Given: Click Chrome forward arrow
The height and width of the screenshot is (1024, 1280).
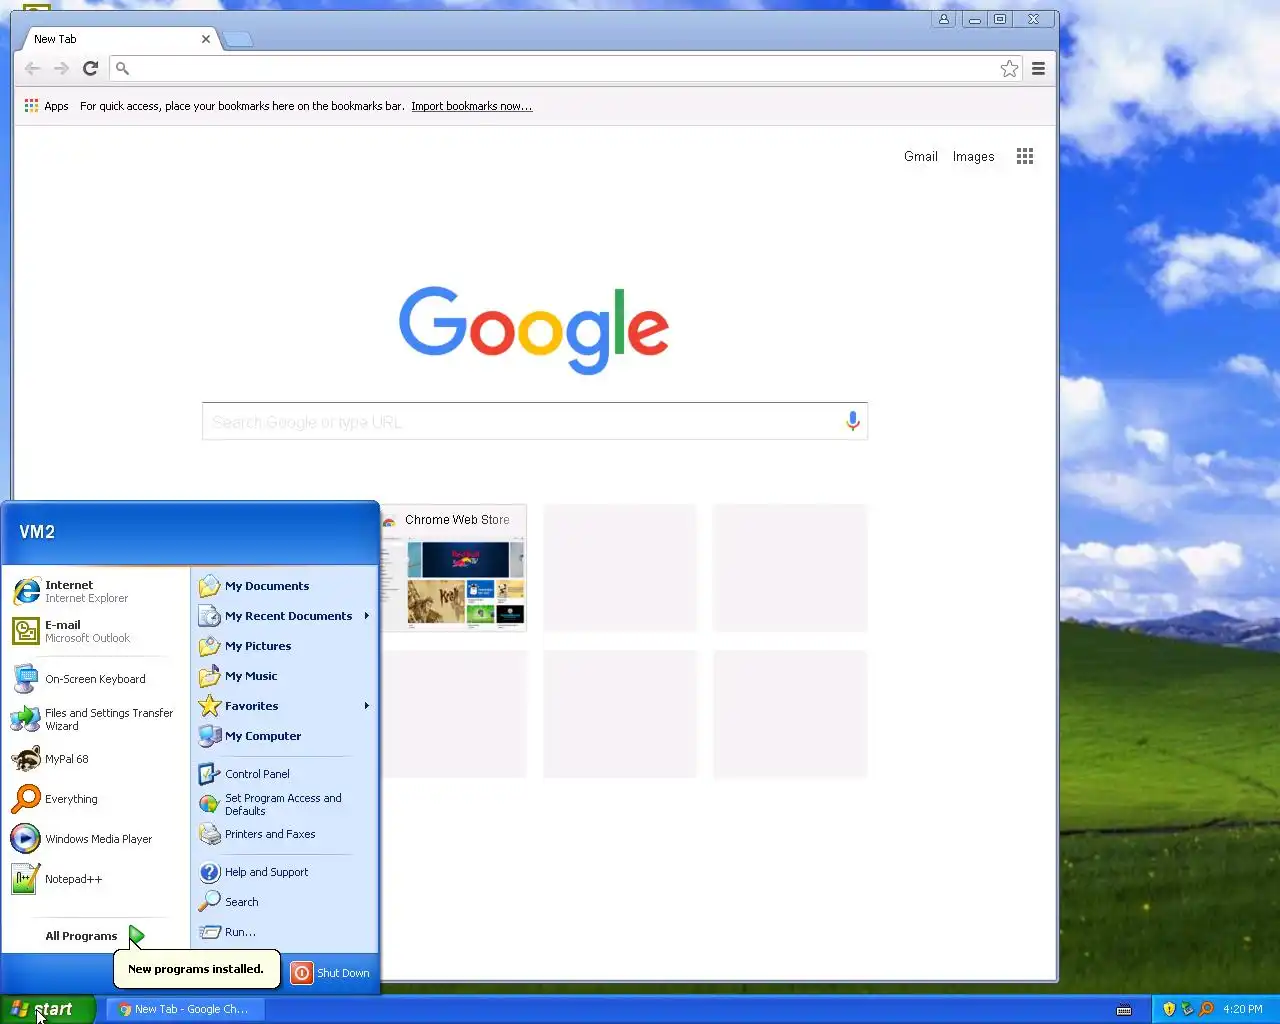Looking at the screenshot, I should pos(61,68).
